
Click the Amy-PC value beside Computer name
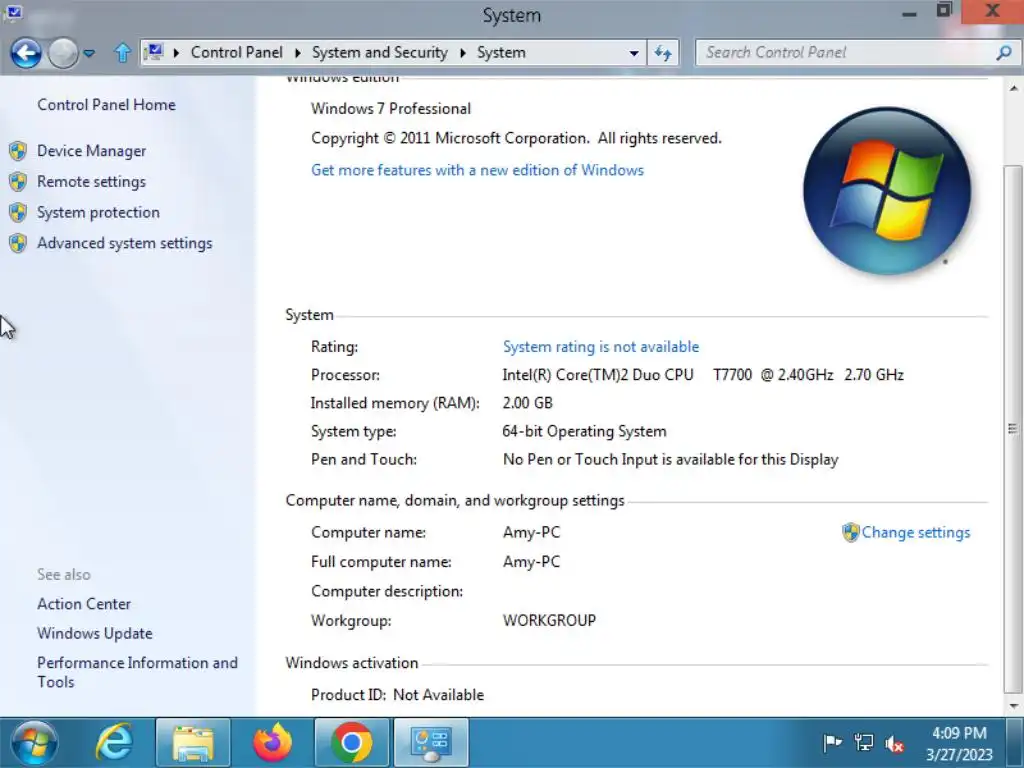(x=531, y=532)
